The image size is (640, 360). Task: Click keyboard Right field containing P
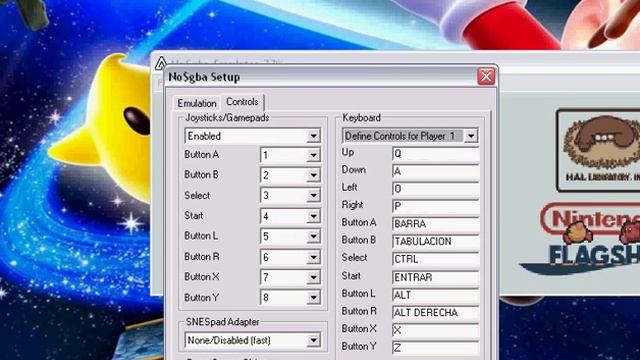click(436, 207)
